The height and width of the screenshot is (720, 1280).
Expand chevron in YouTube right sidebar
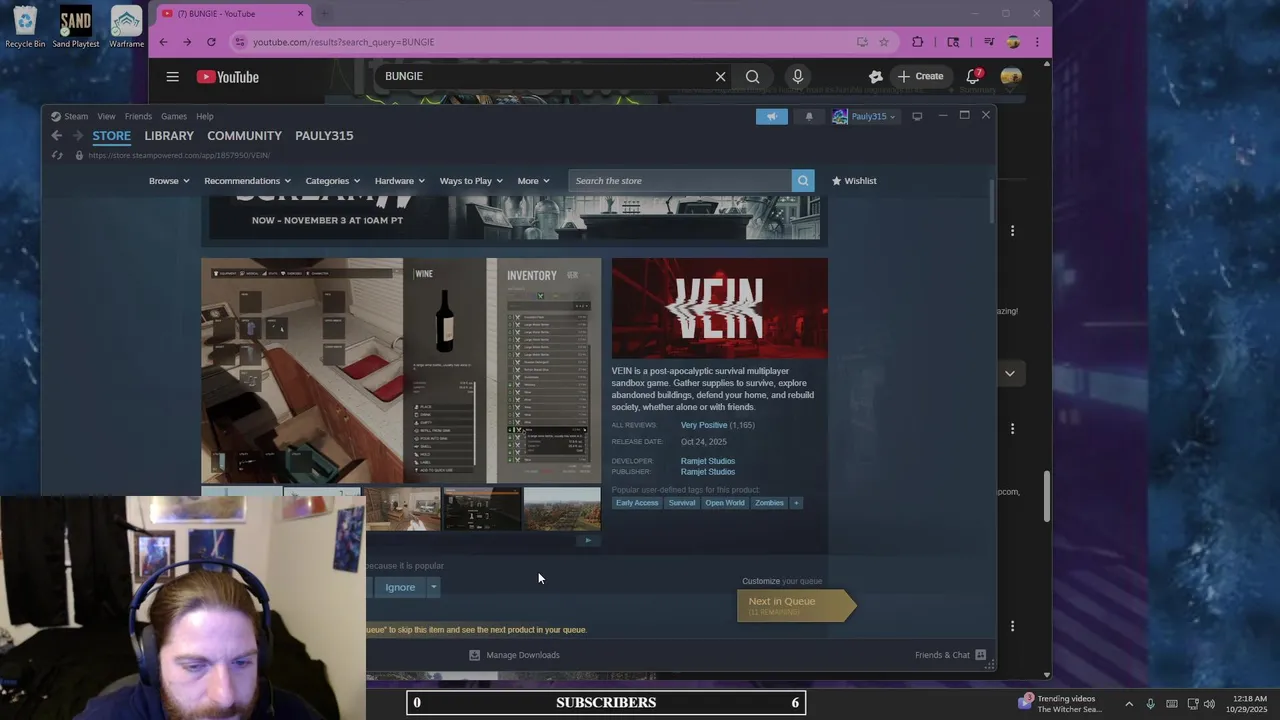coord(1010,373)
